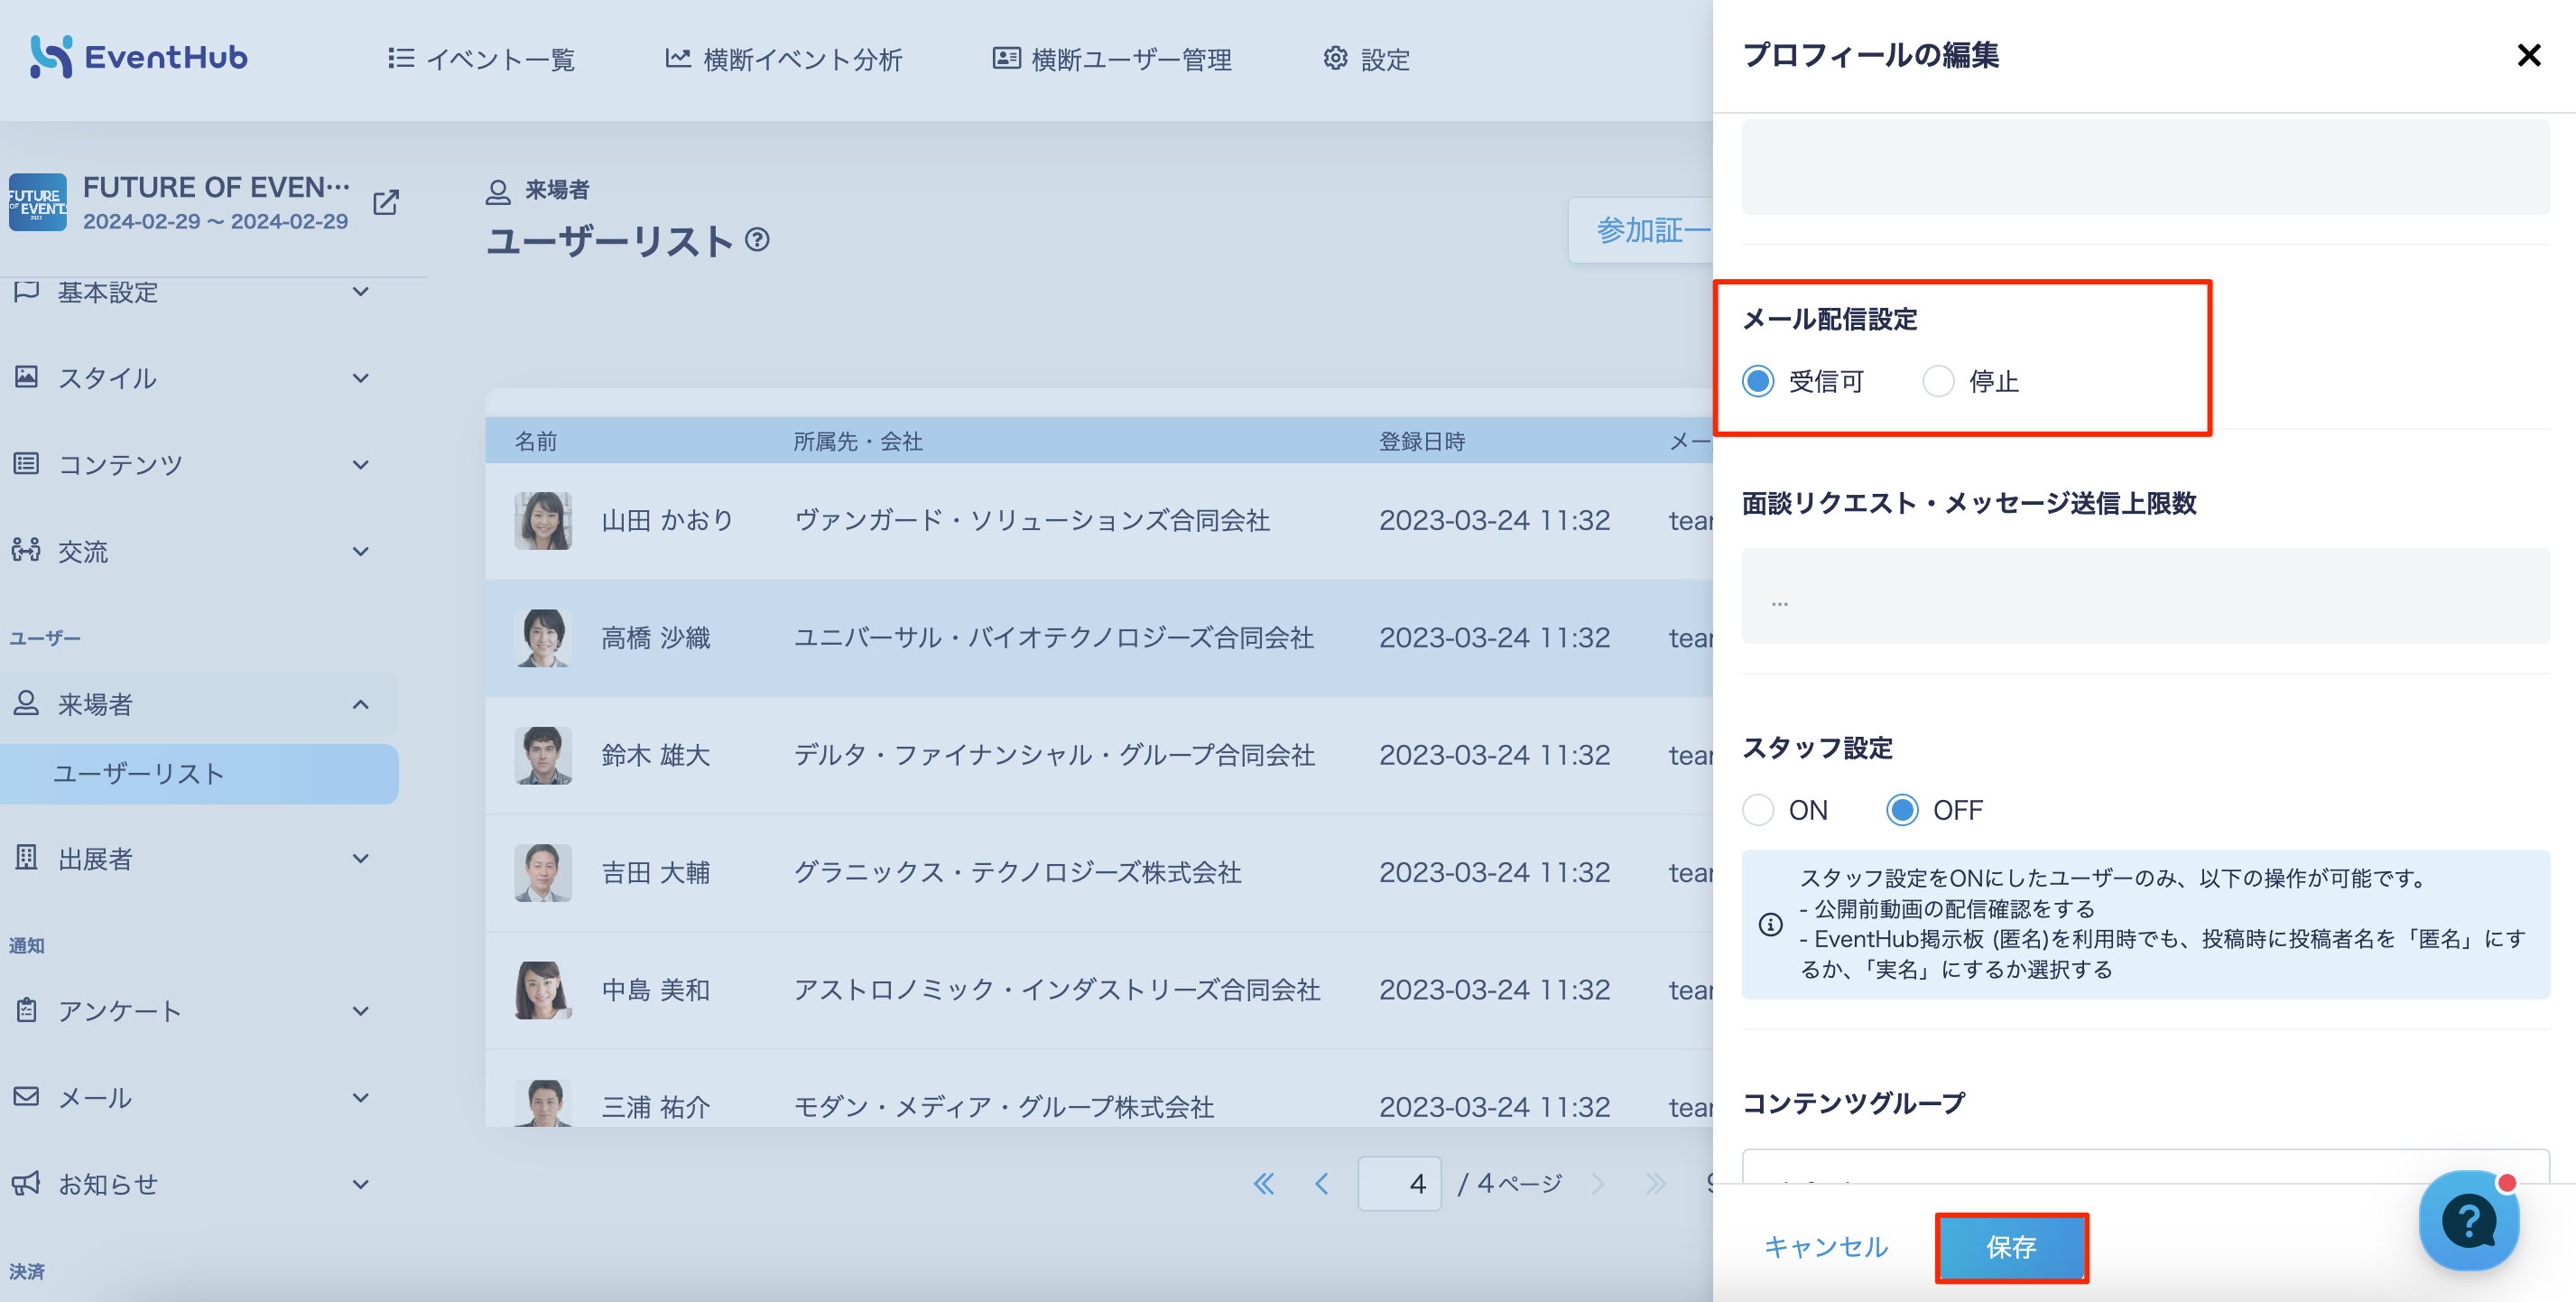The image size is (2576, 1302).
Task: Click 三浦 祐介 in the user list
Action: click(656, 1107)
